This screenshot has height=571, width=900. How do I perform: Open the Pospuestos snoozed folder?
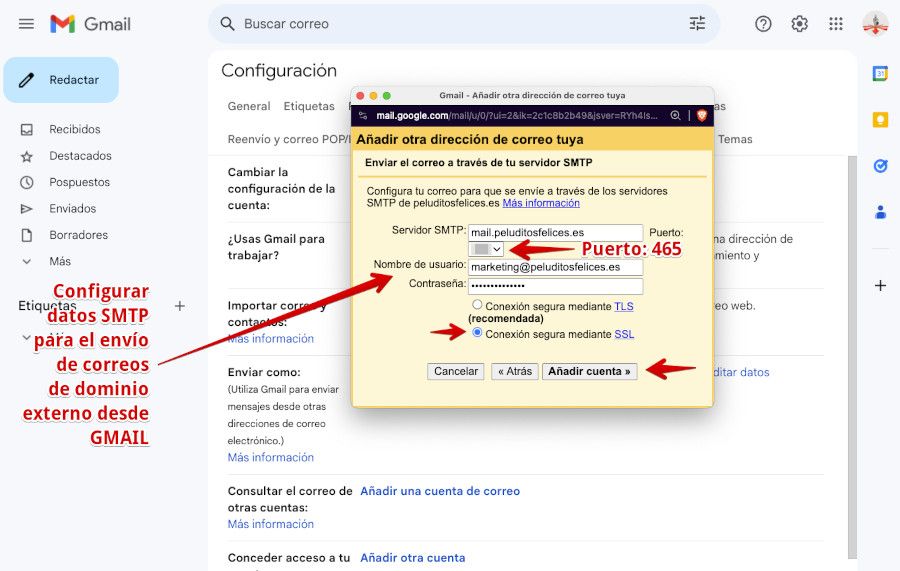pos(79,182)
